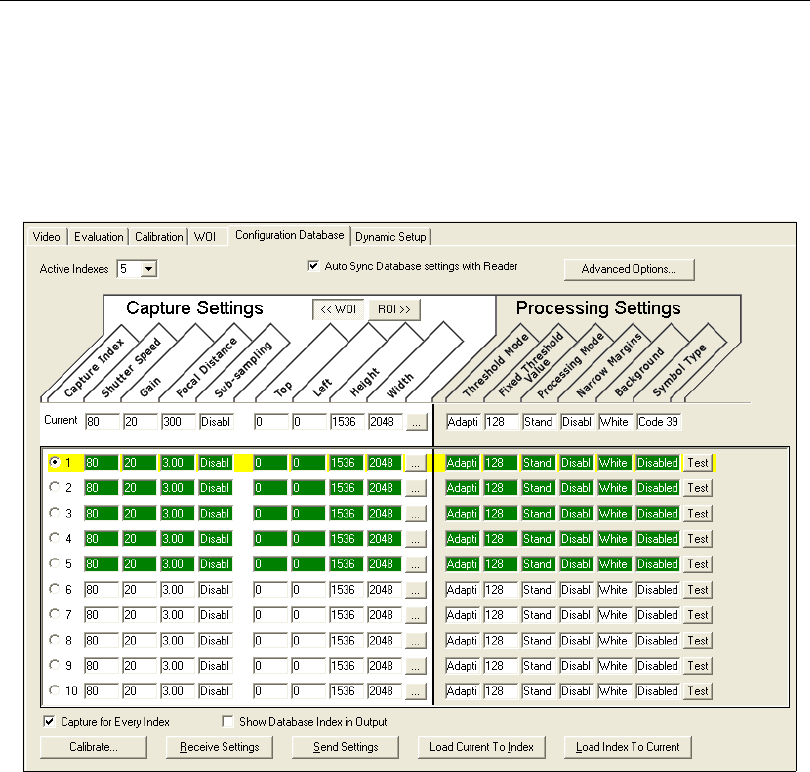Click index 4 Processing Mode Stand field
The width and height of the screenshot is (810, 772).
click(x=538, y=539)
